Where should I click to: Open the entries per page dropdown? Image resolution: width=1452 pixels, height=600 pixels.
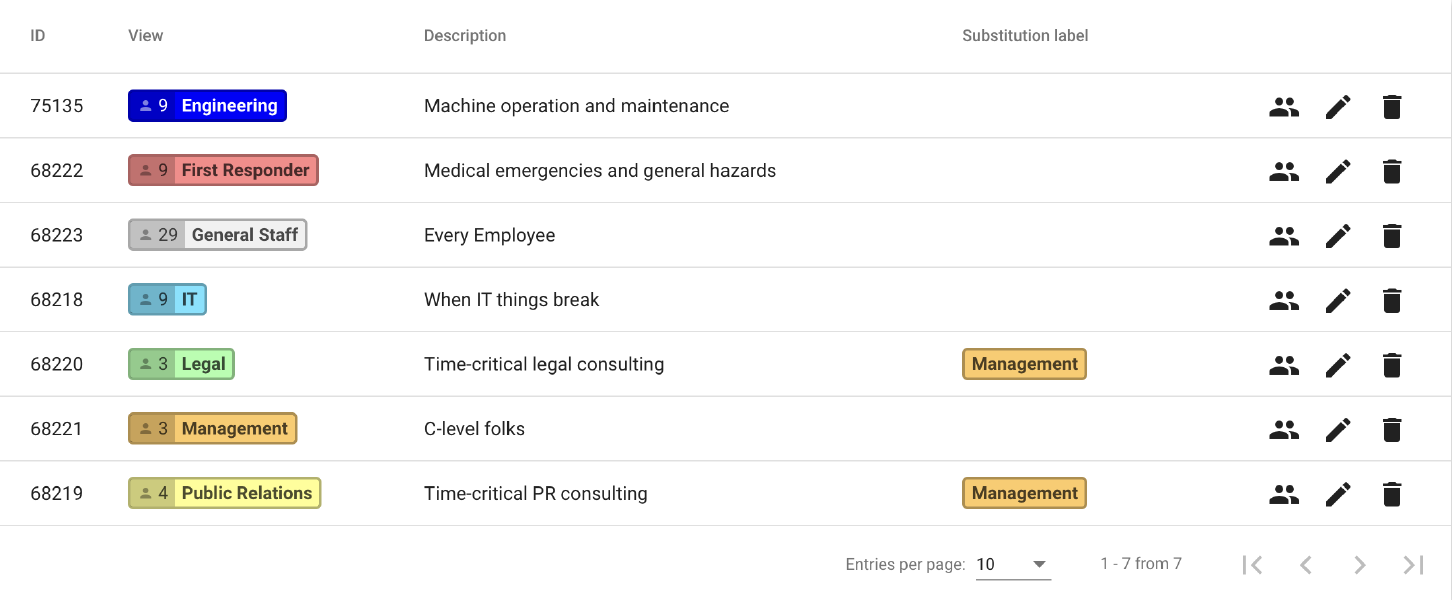[x=1012, y=565]
